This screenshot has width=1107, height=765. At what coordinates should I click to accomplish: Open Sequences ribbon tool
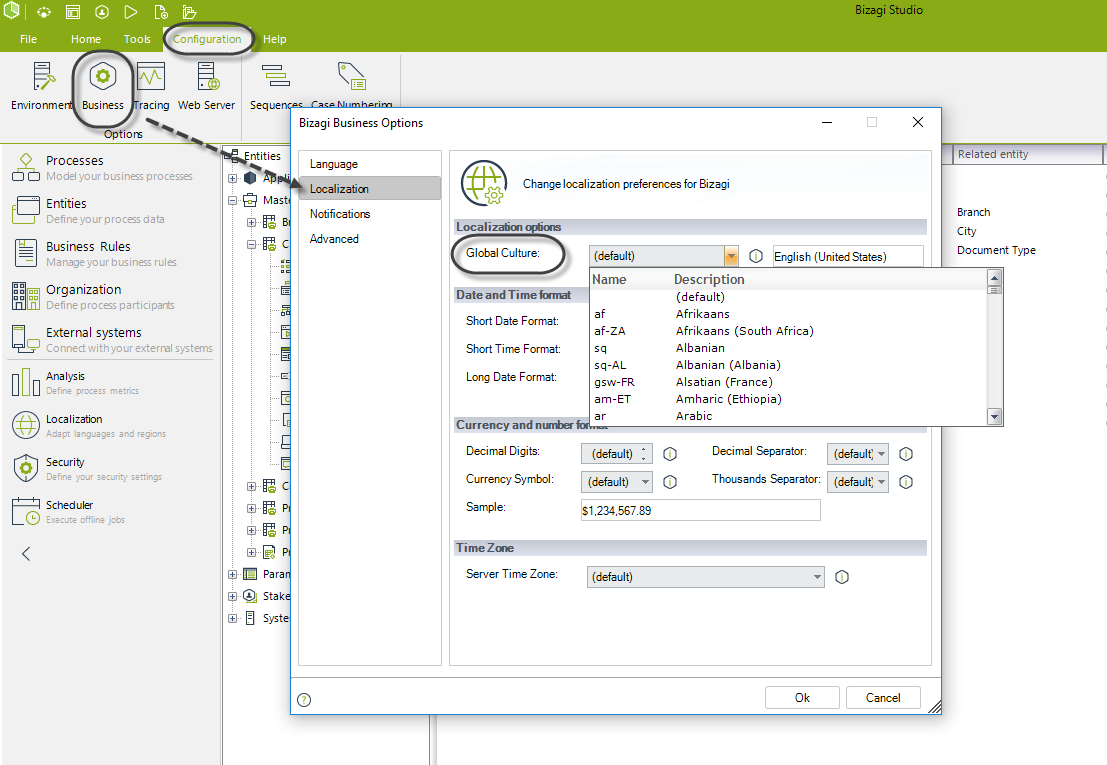tap(276, 86)
